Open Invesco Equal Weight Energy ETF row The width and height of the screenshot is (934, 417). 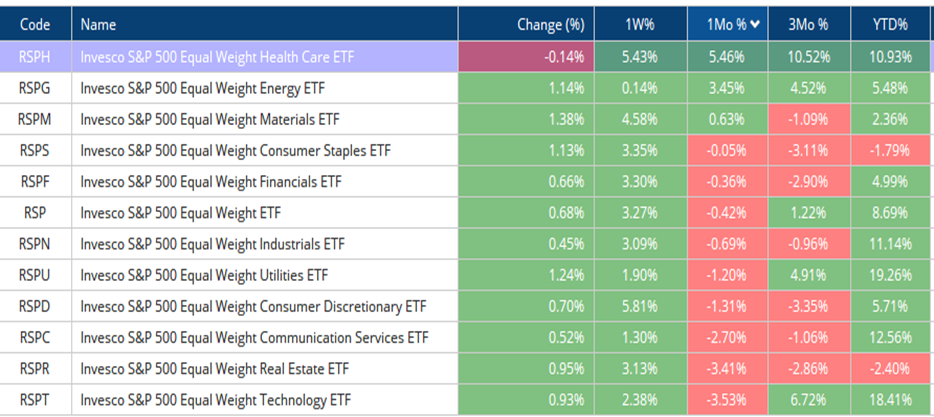(x=204, y=88)
